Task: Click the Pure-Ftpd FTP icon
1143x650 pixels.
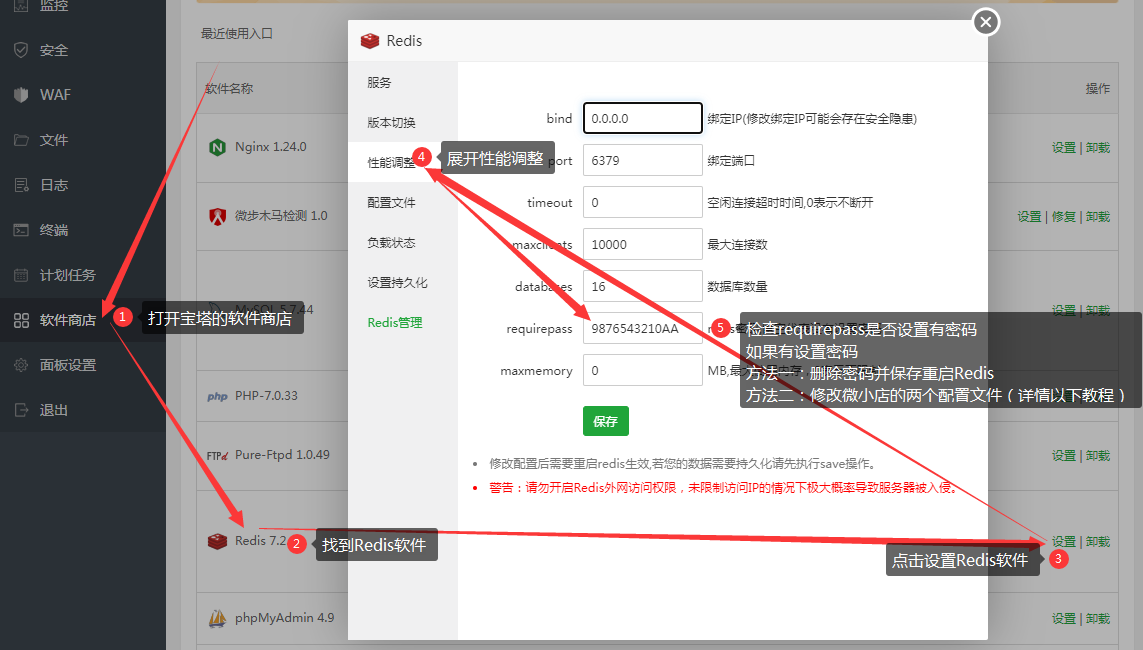Action: coord(217,455)
